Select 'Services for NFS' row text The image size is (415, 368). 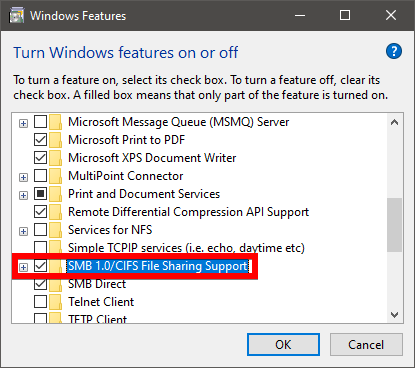tap(110, 230)
